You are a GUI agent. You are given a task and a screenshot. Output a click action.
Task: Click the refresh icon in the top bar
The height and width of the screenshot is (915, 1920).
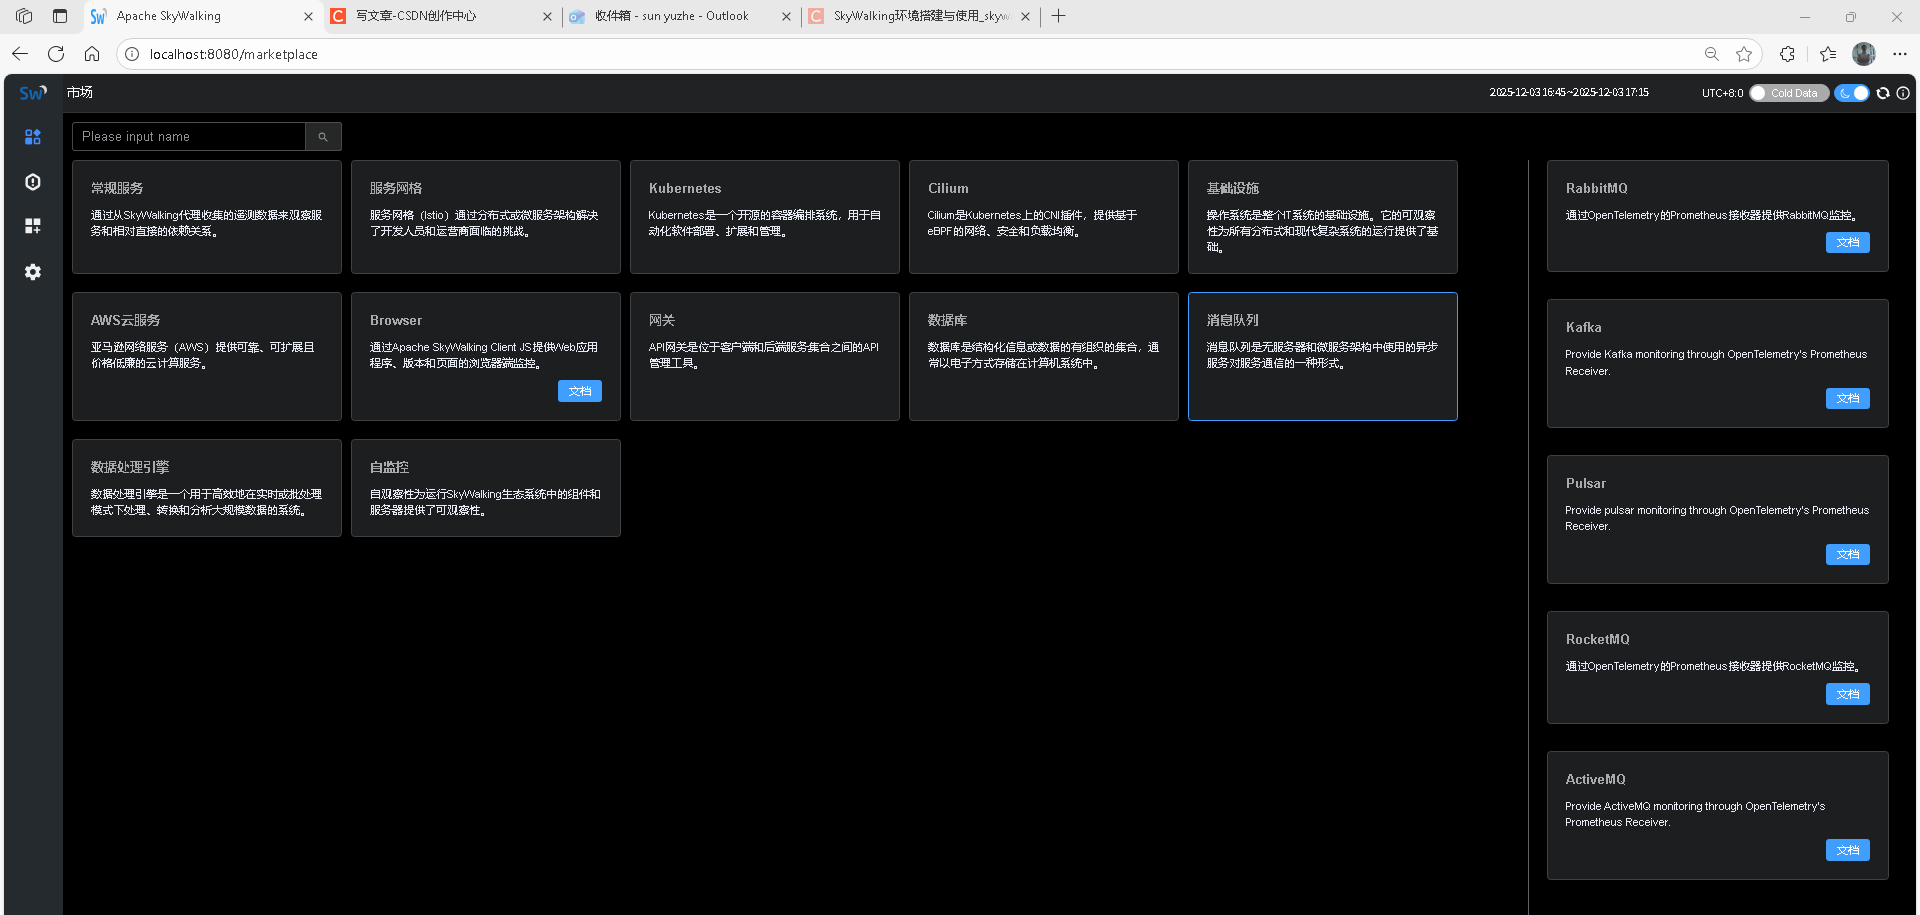pyautogui.click(x=1883, y=93)
